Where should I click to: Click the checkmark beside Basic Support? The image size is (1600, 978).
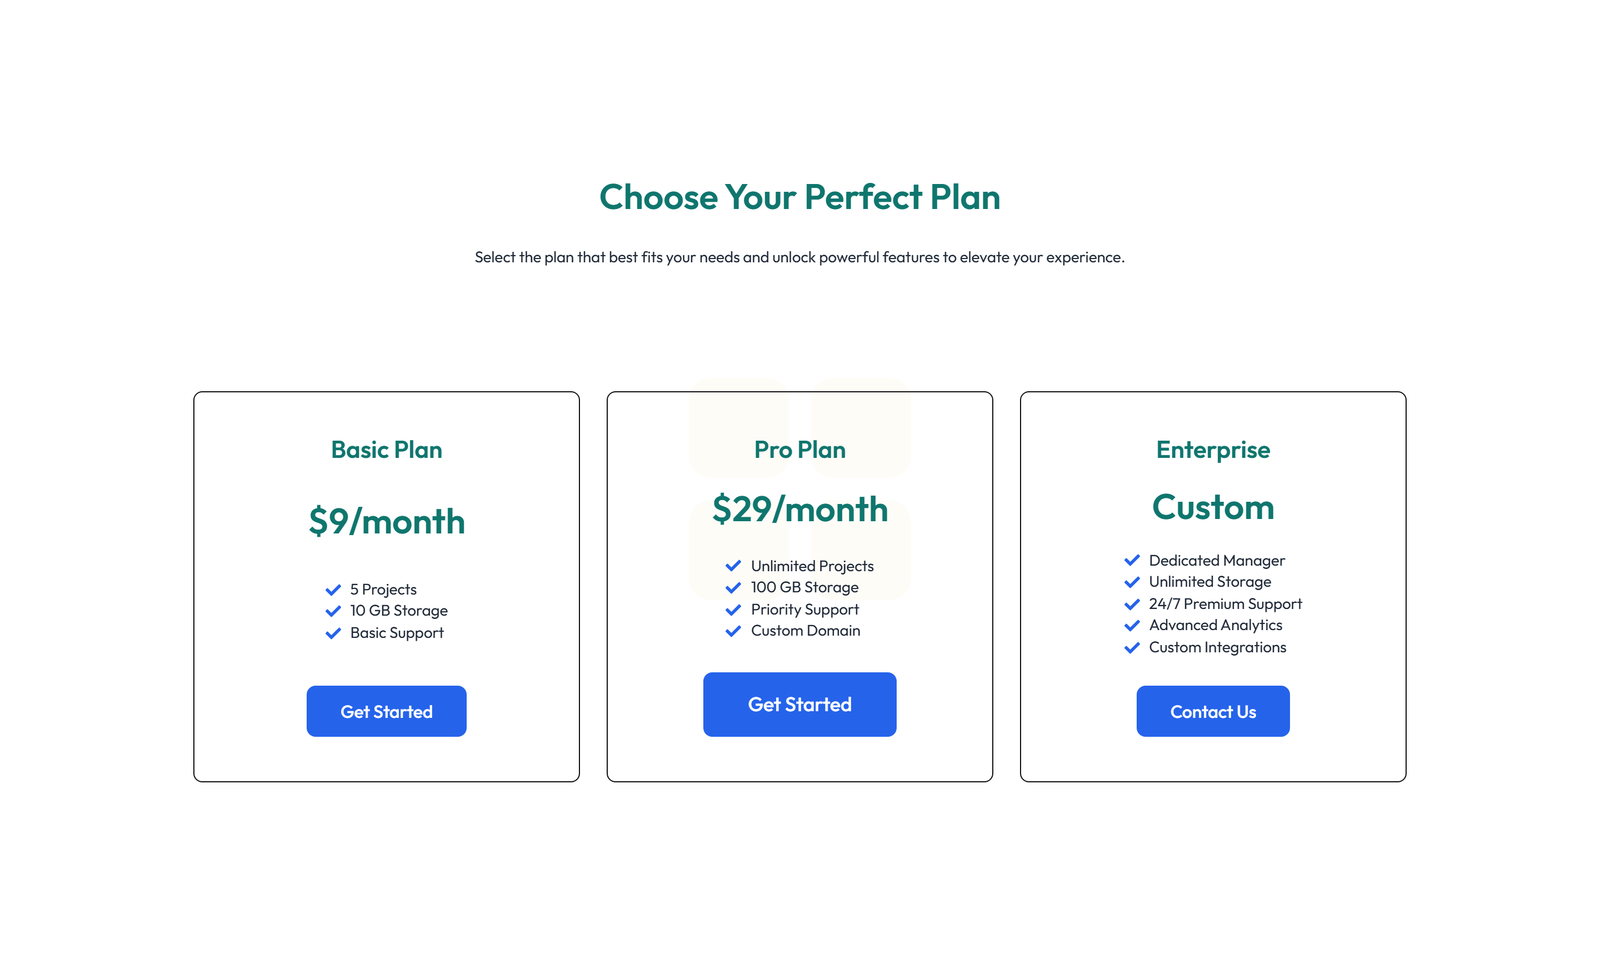(334, 633)
